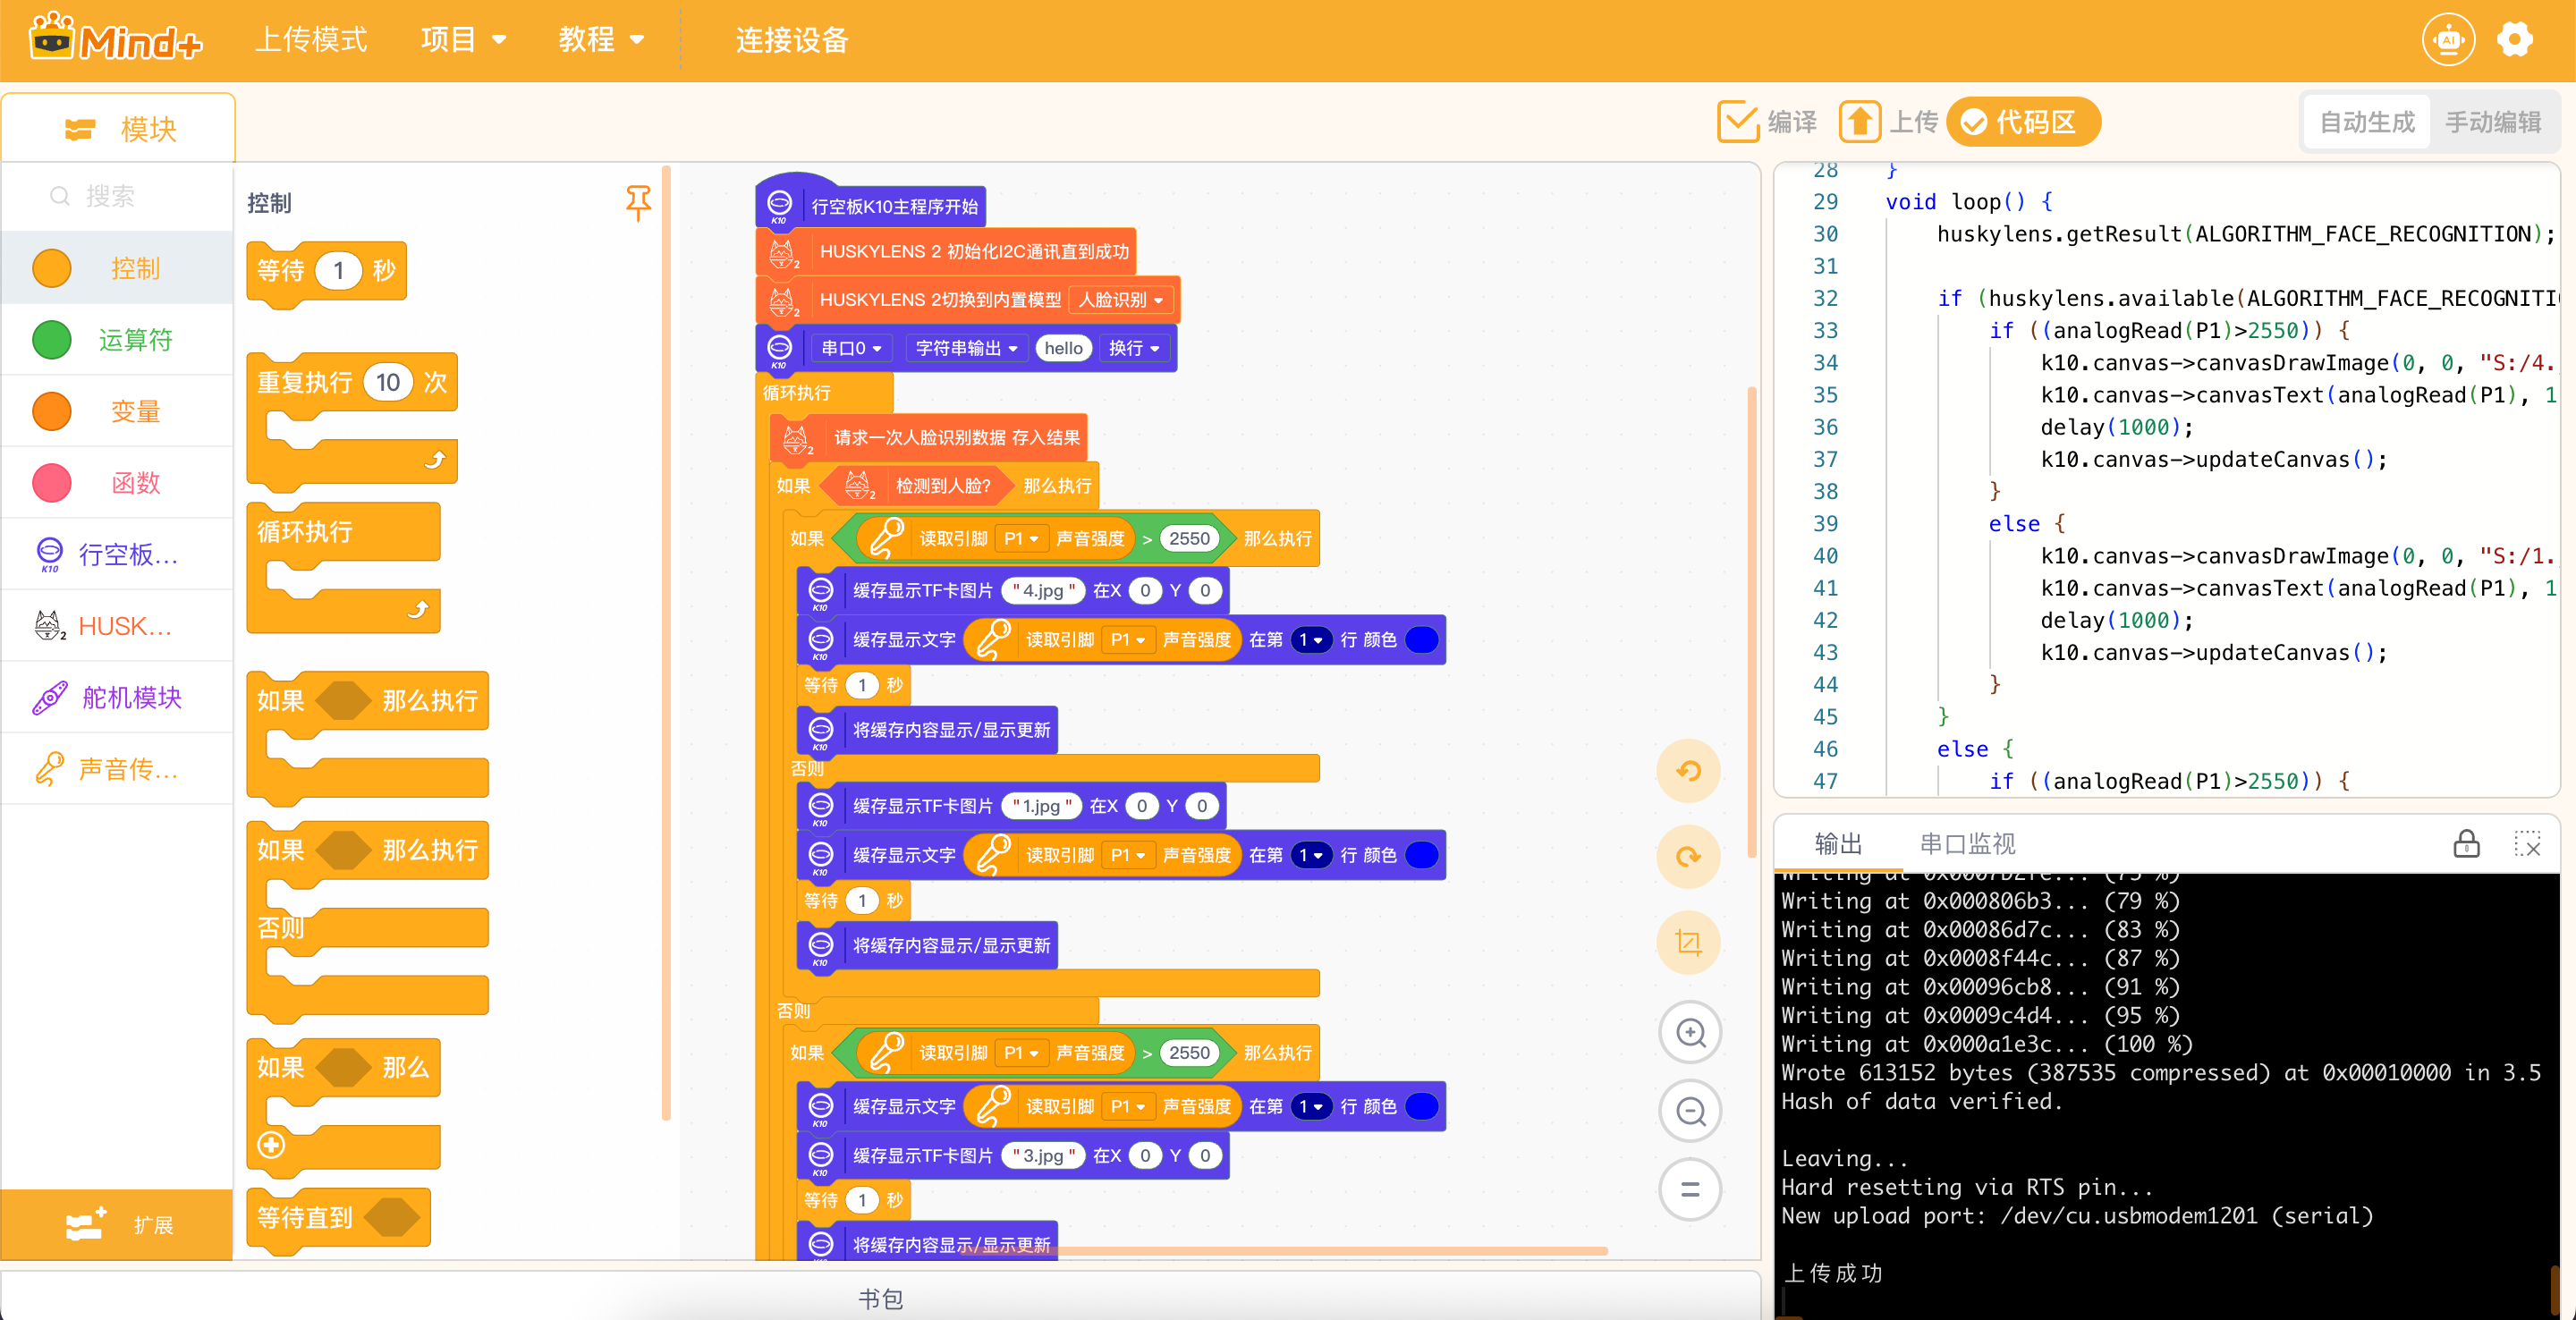Reset workspace zoom with equals icon

click(1690, 1190)
